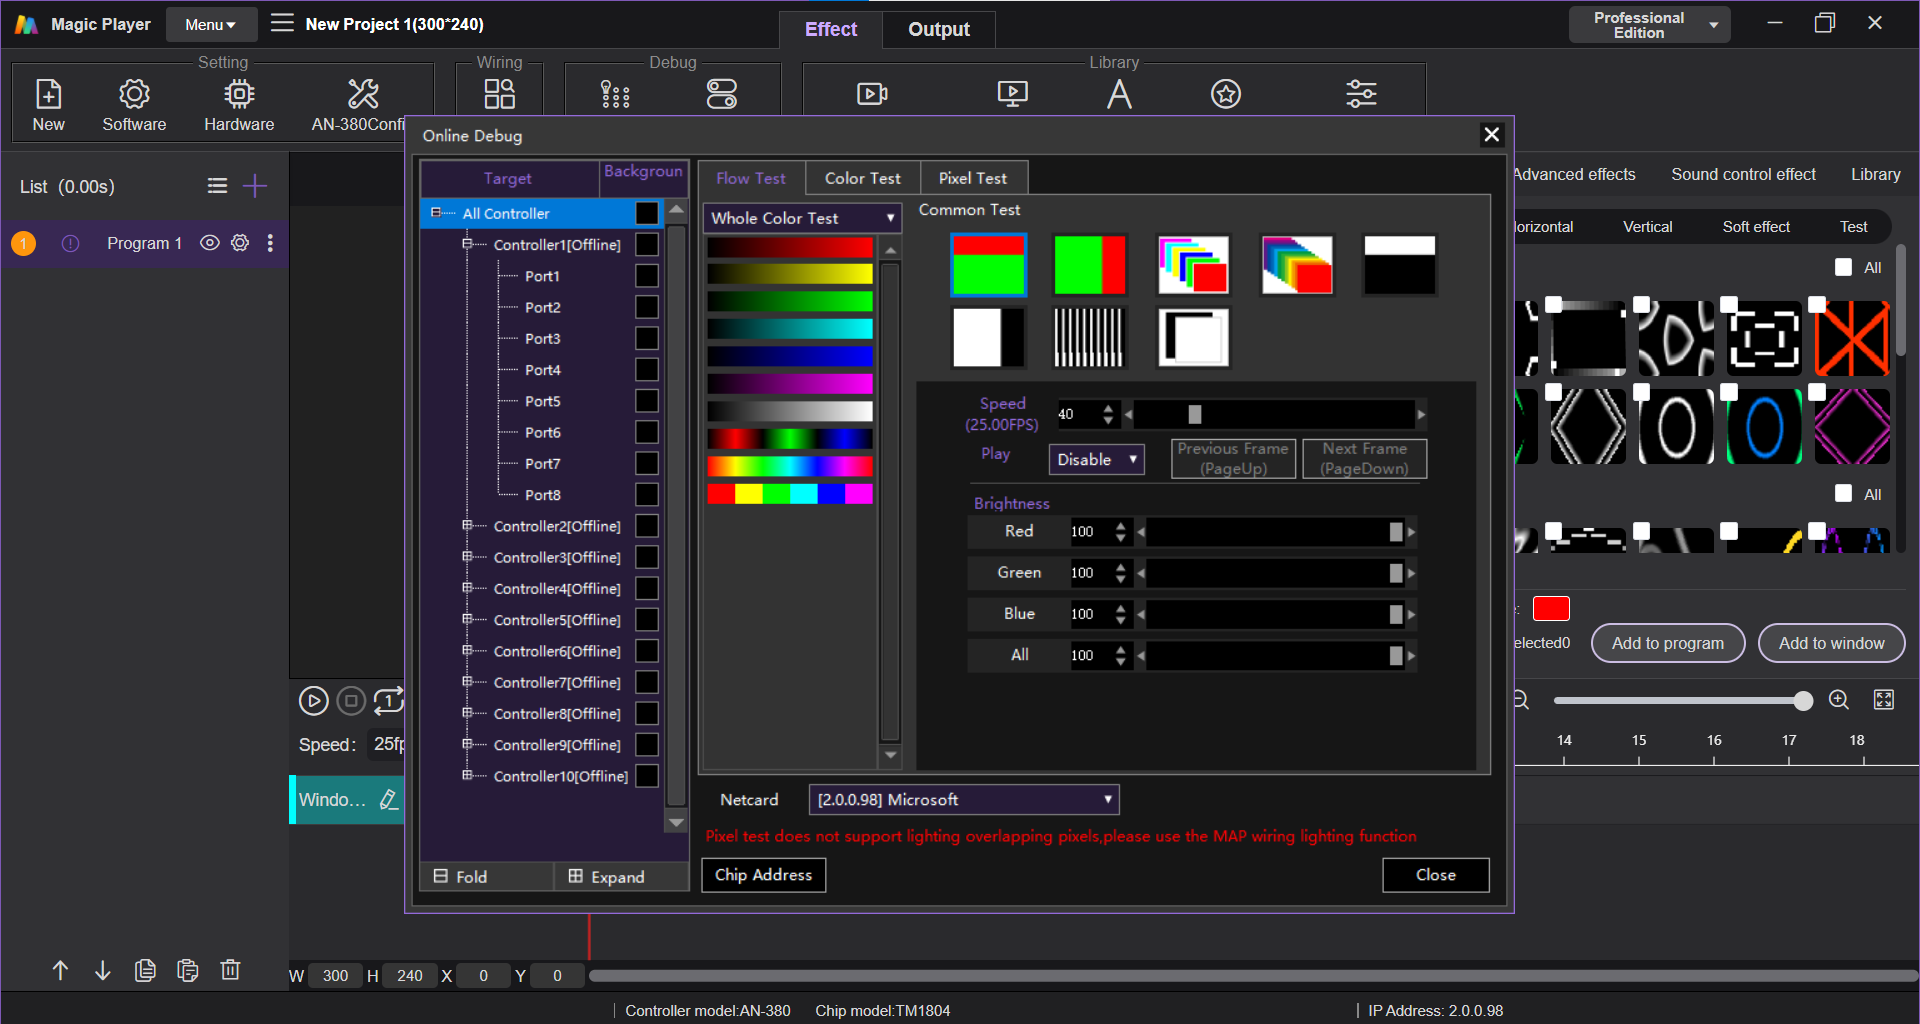Open Whole Color Test dropdown
1920x1024 pixels.
(802, 217)
